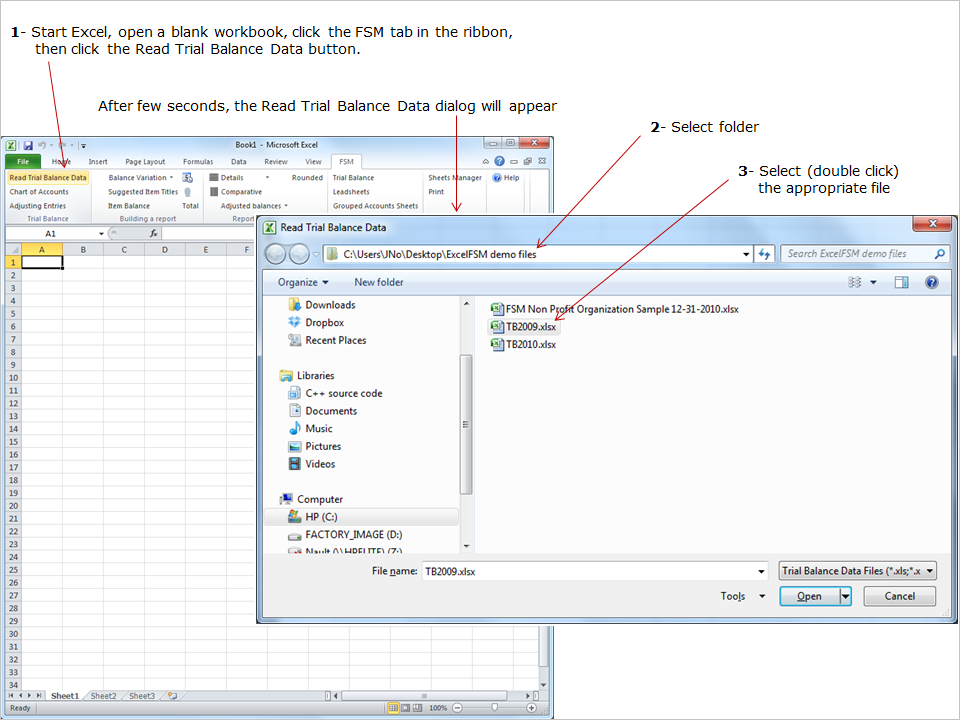Switch to the Data ribbon tab
The width and height of the screenshot is (960, 720).
click(239, 162)
